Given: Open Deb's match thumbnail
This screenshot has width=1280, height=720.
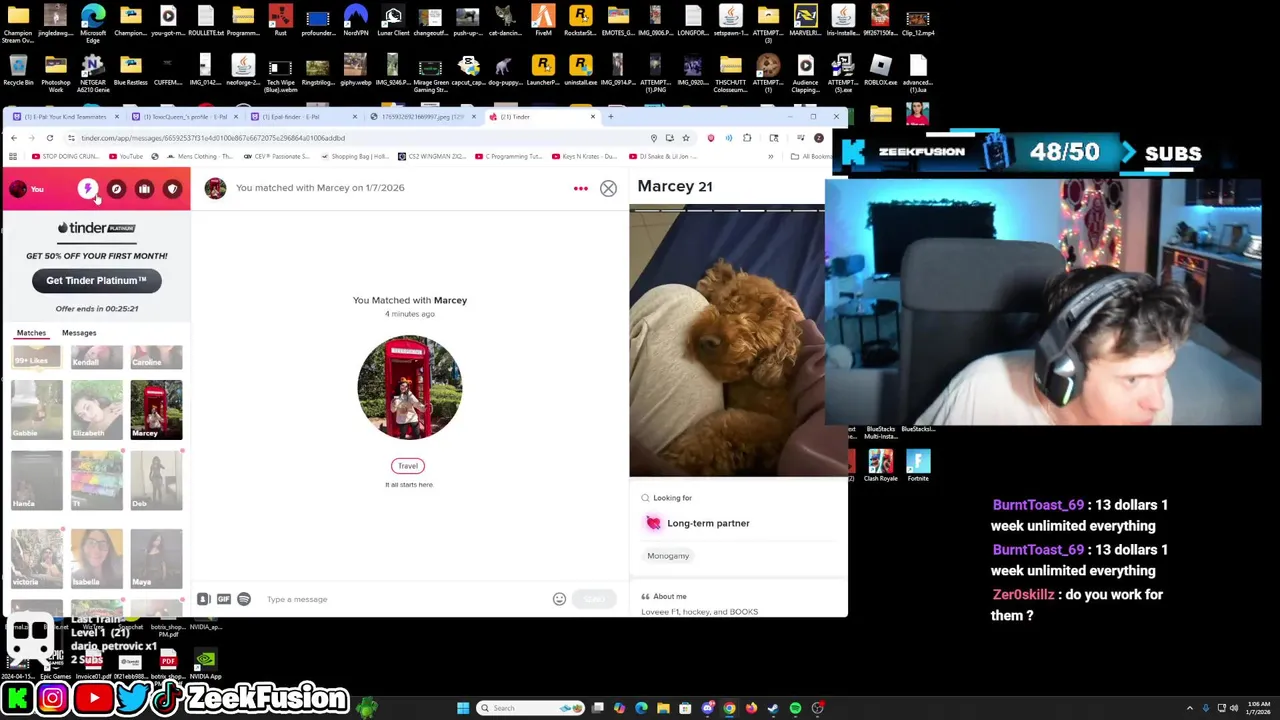Looking at the screenshot, I should 156,480.
